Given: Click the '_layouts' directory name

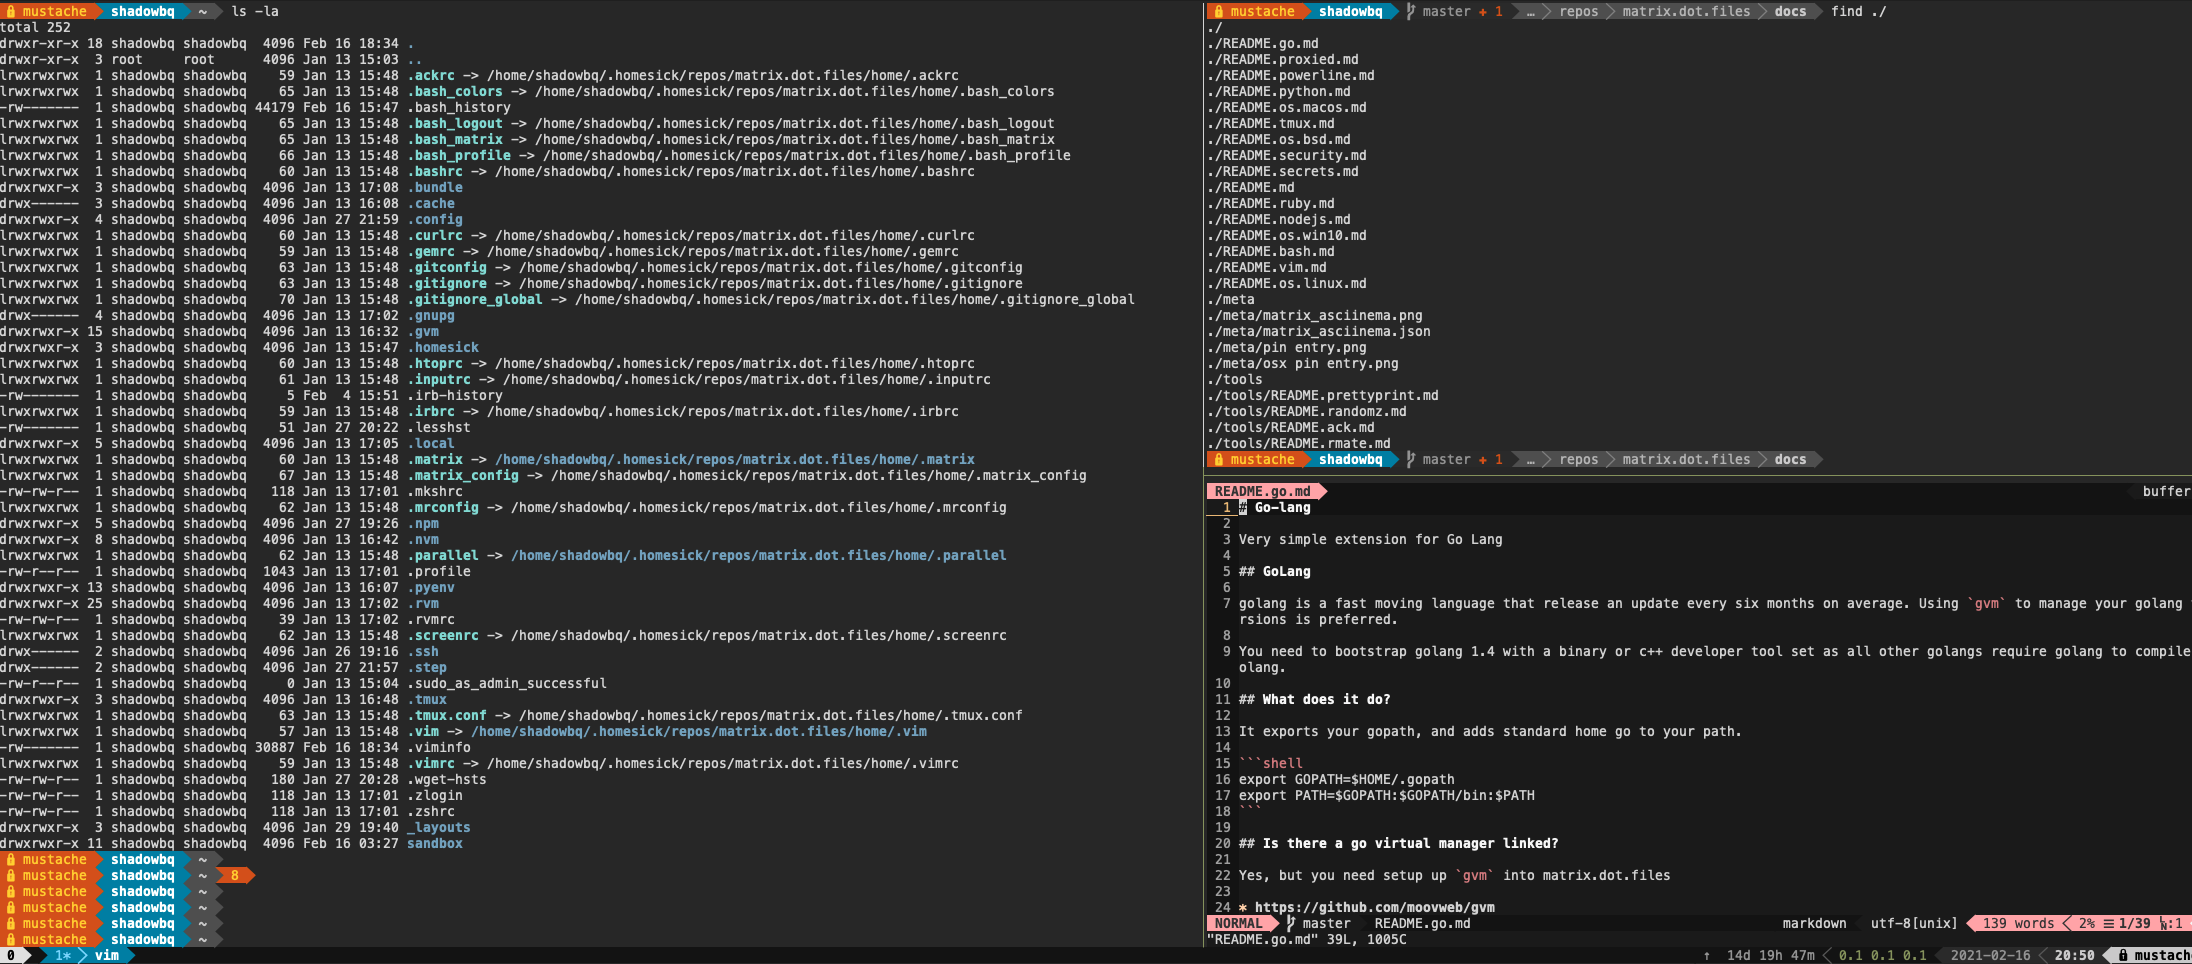Looking at the screenshot, I should (x=439, y=828).
